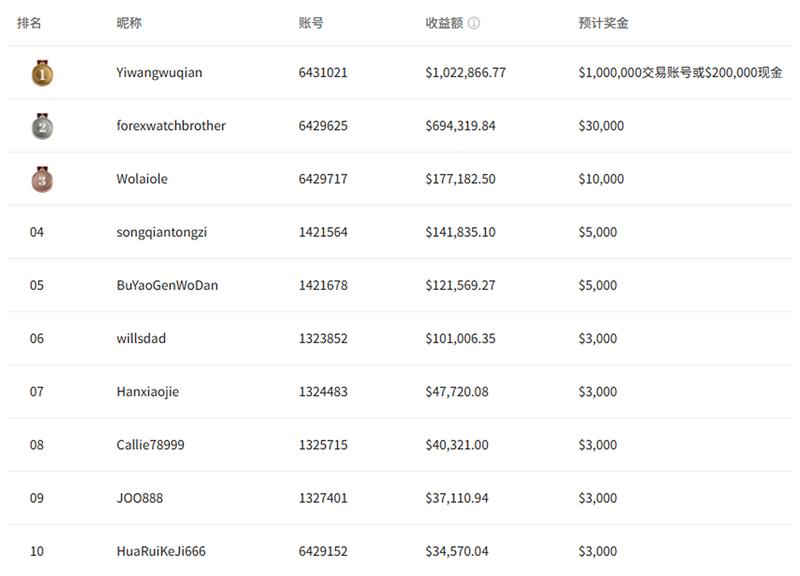Click the HuaRuiKeJi666 nickname
This screenshot has width=800, height=576.
(161, 551)
